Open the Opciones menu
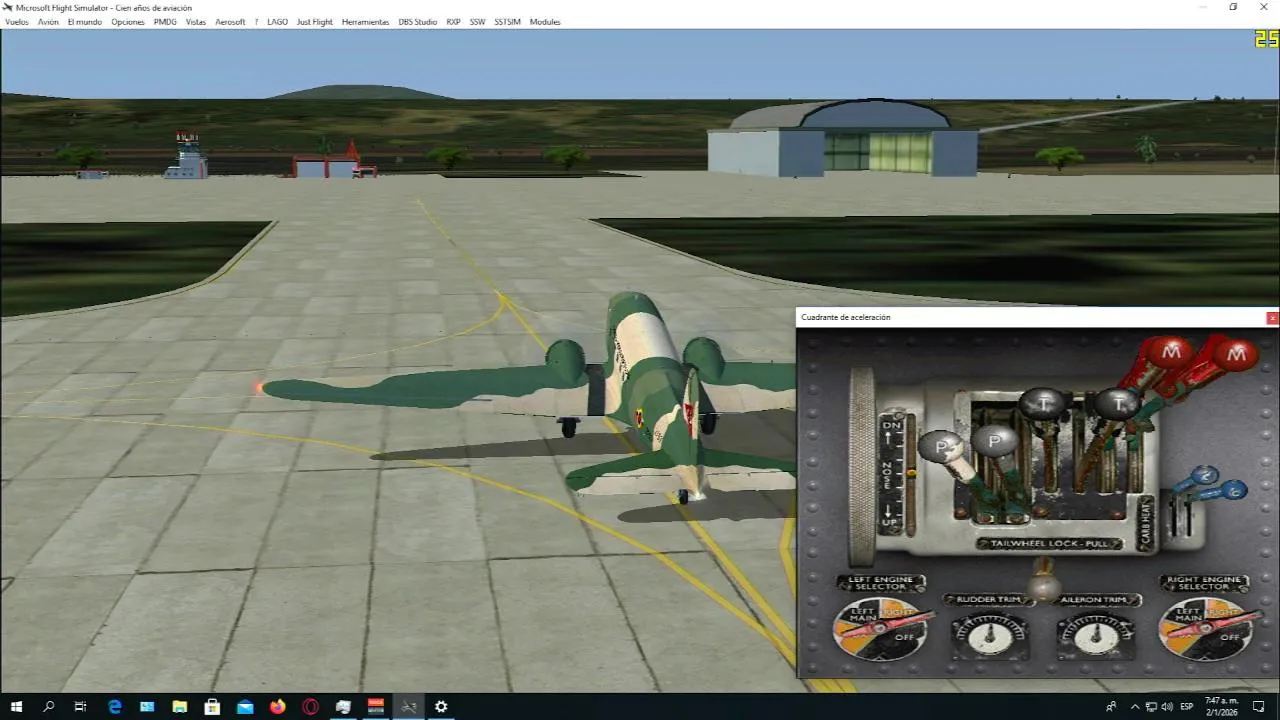Screen dimensions: 1280x720 (x=128, y=22)
